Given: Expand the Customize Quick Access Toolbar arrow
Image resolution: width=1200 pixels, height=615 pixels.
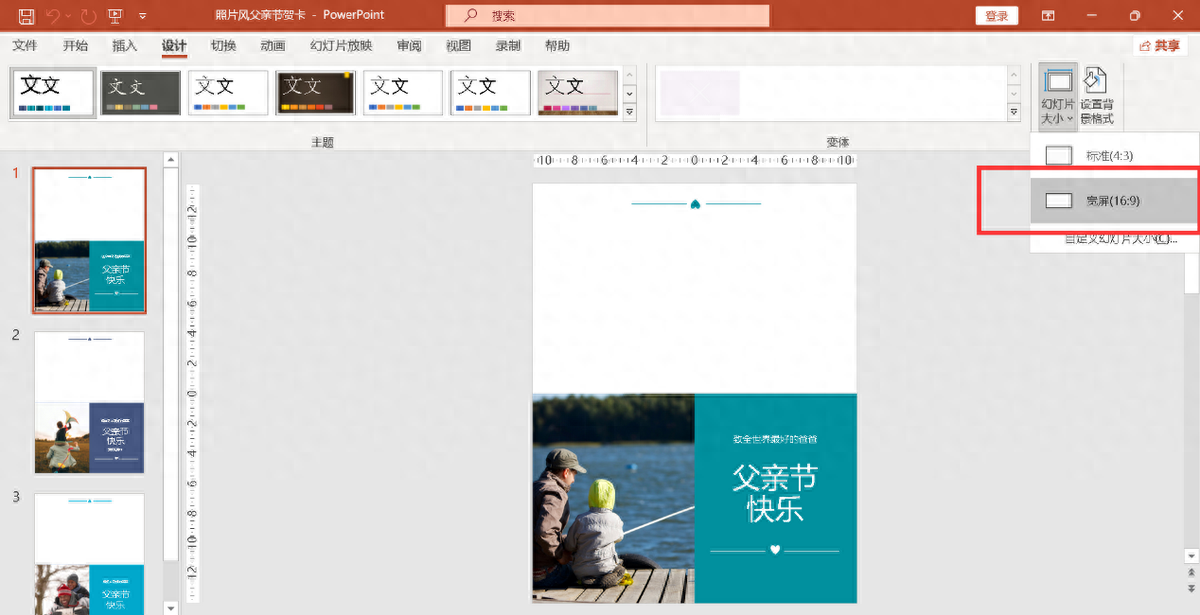Looking at the screenshot, I should [143, 16].
